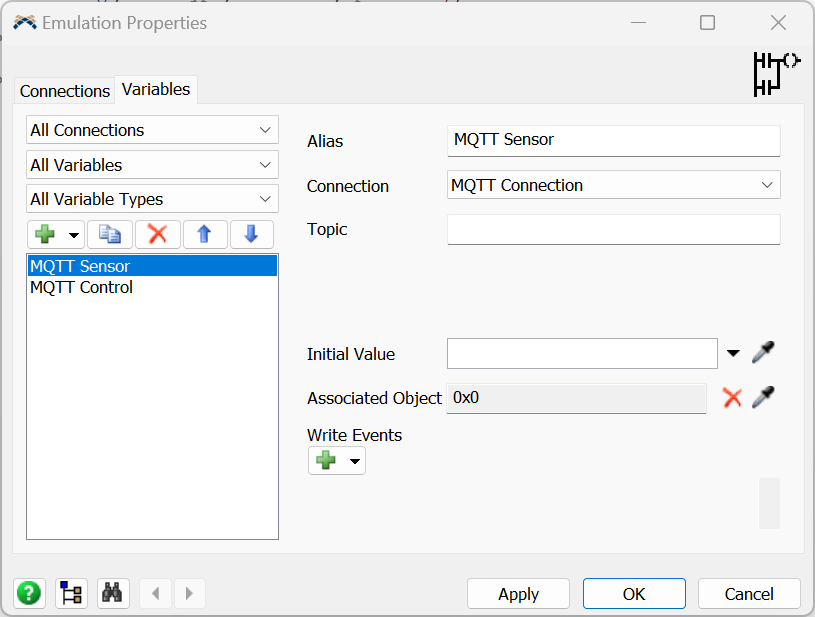The image size is (815, 617).
Task: Delete selected variable using red X icon
Action: tap(157, 234)
